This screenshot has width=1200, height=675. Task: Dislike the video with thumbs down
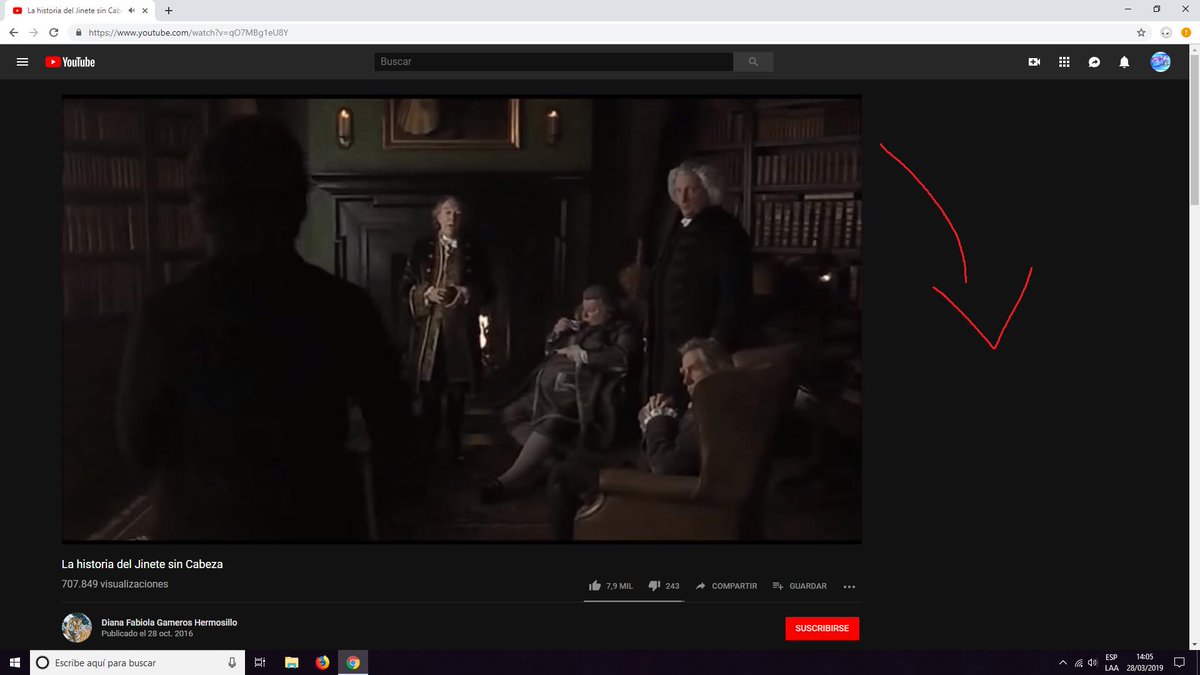664,586
